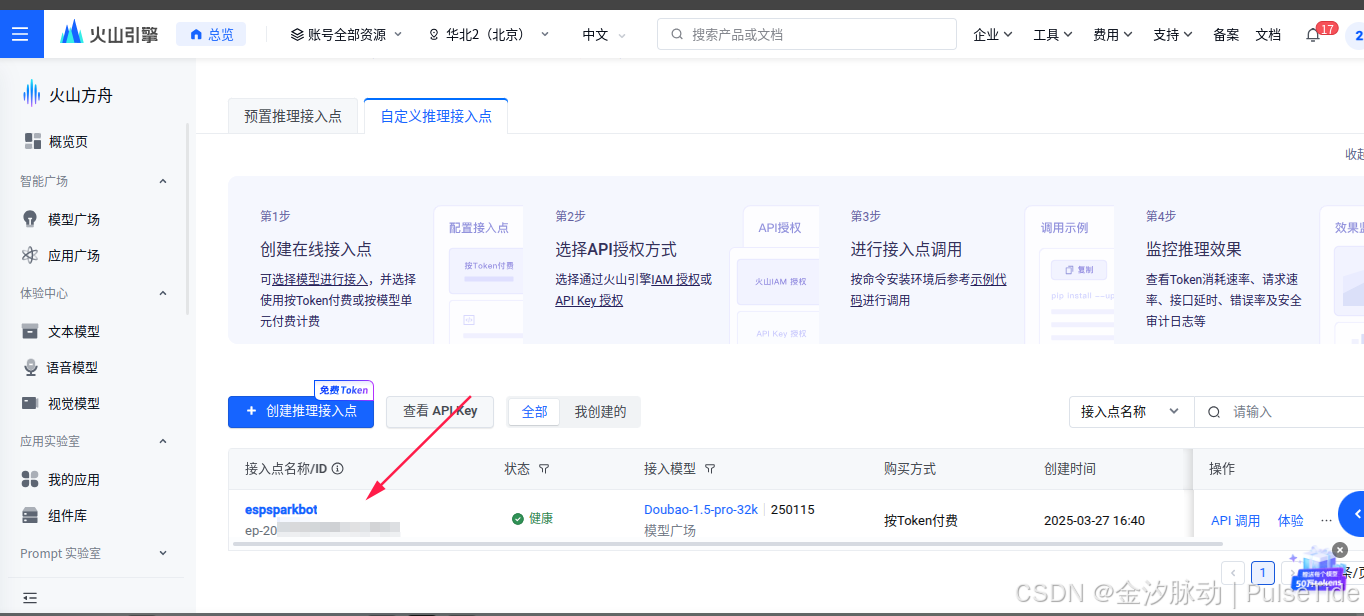1364x616 pixels.
Task: Filter by 接入模型 column funnel icon
Action: coord(710,468)
